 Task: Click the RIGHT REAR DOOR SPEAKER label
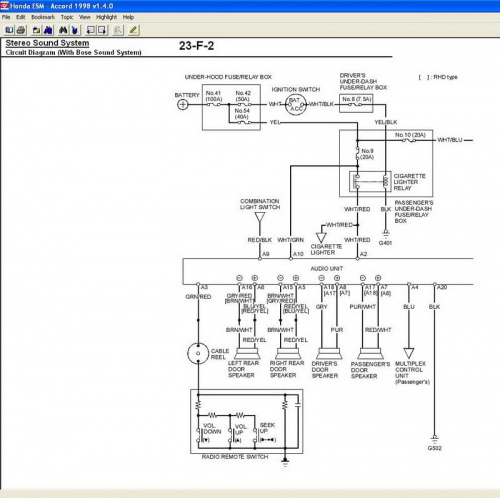287,369
